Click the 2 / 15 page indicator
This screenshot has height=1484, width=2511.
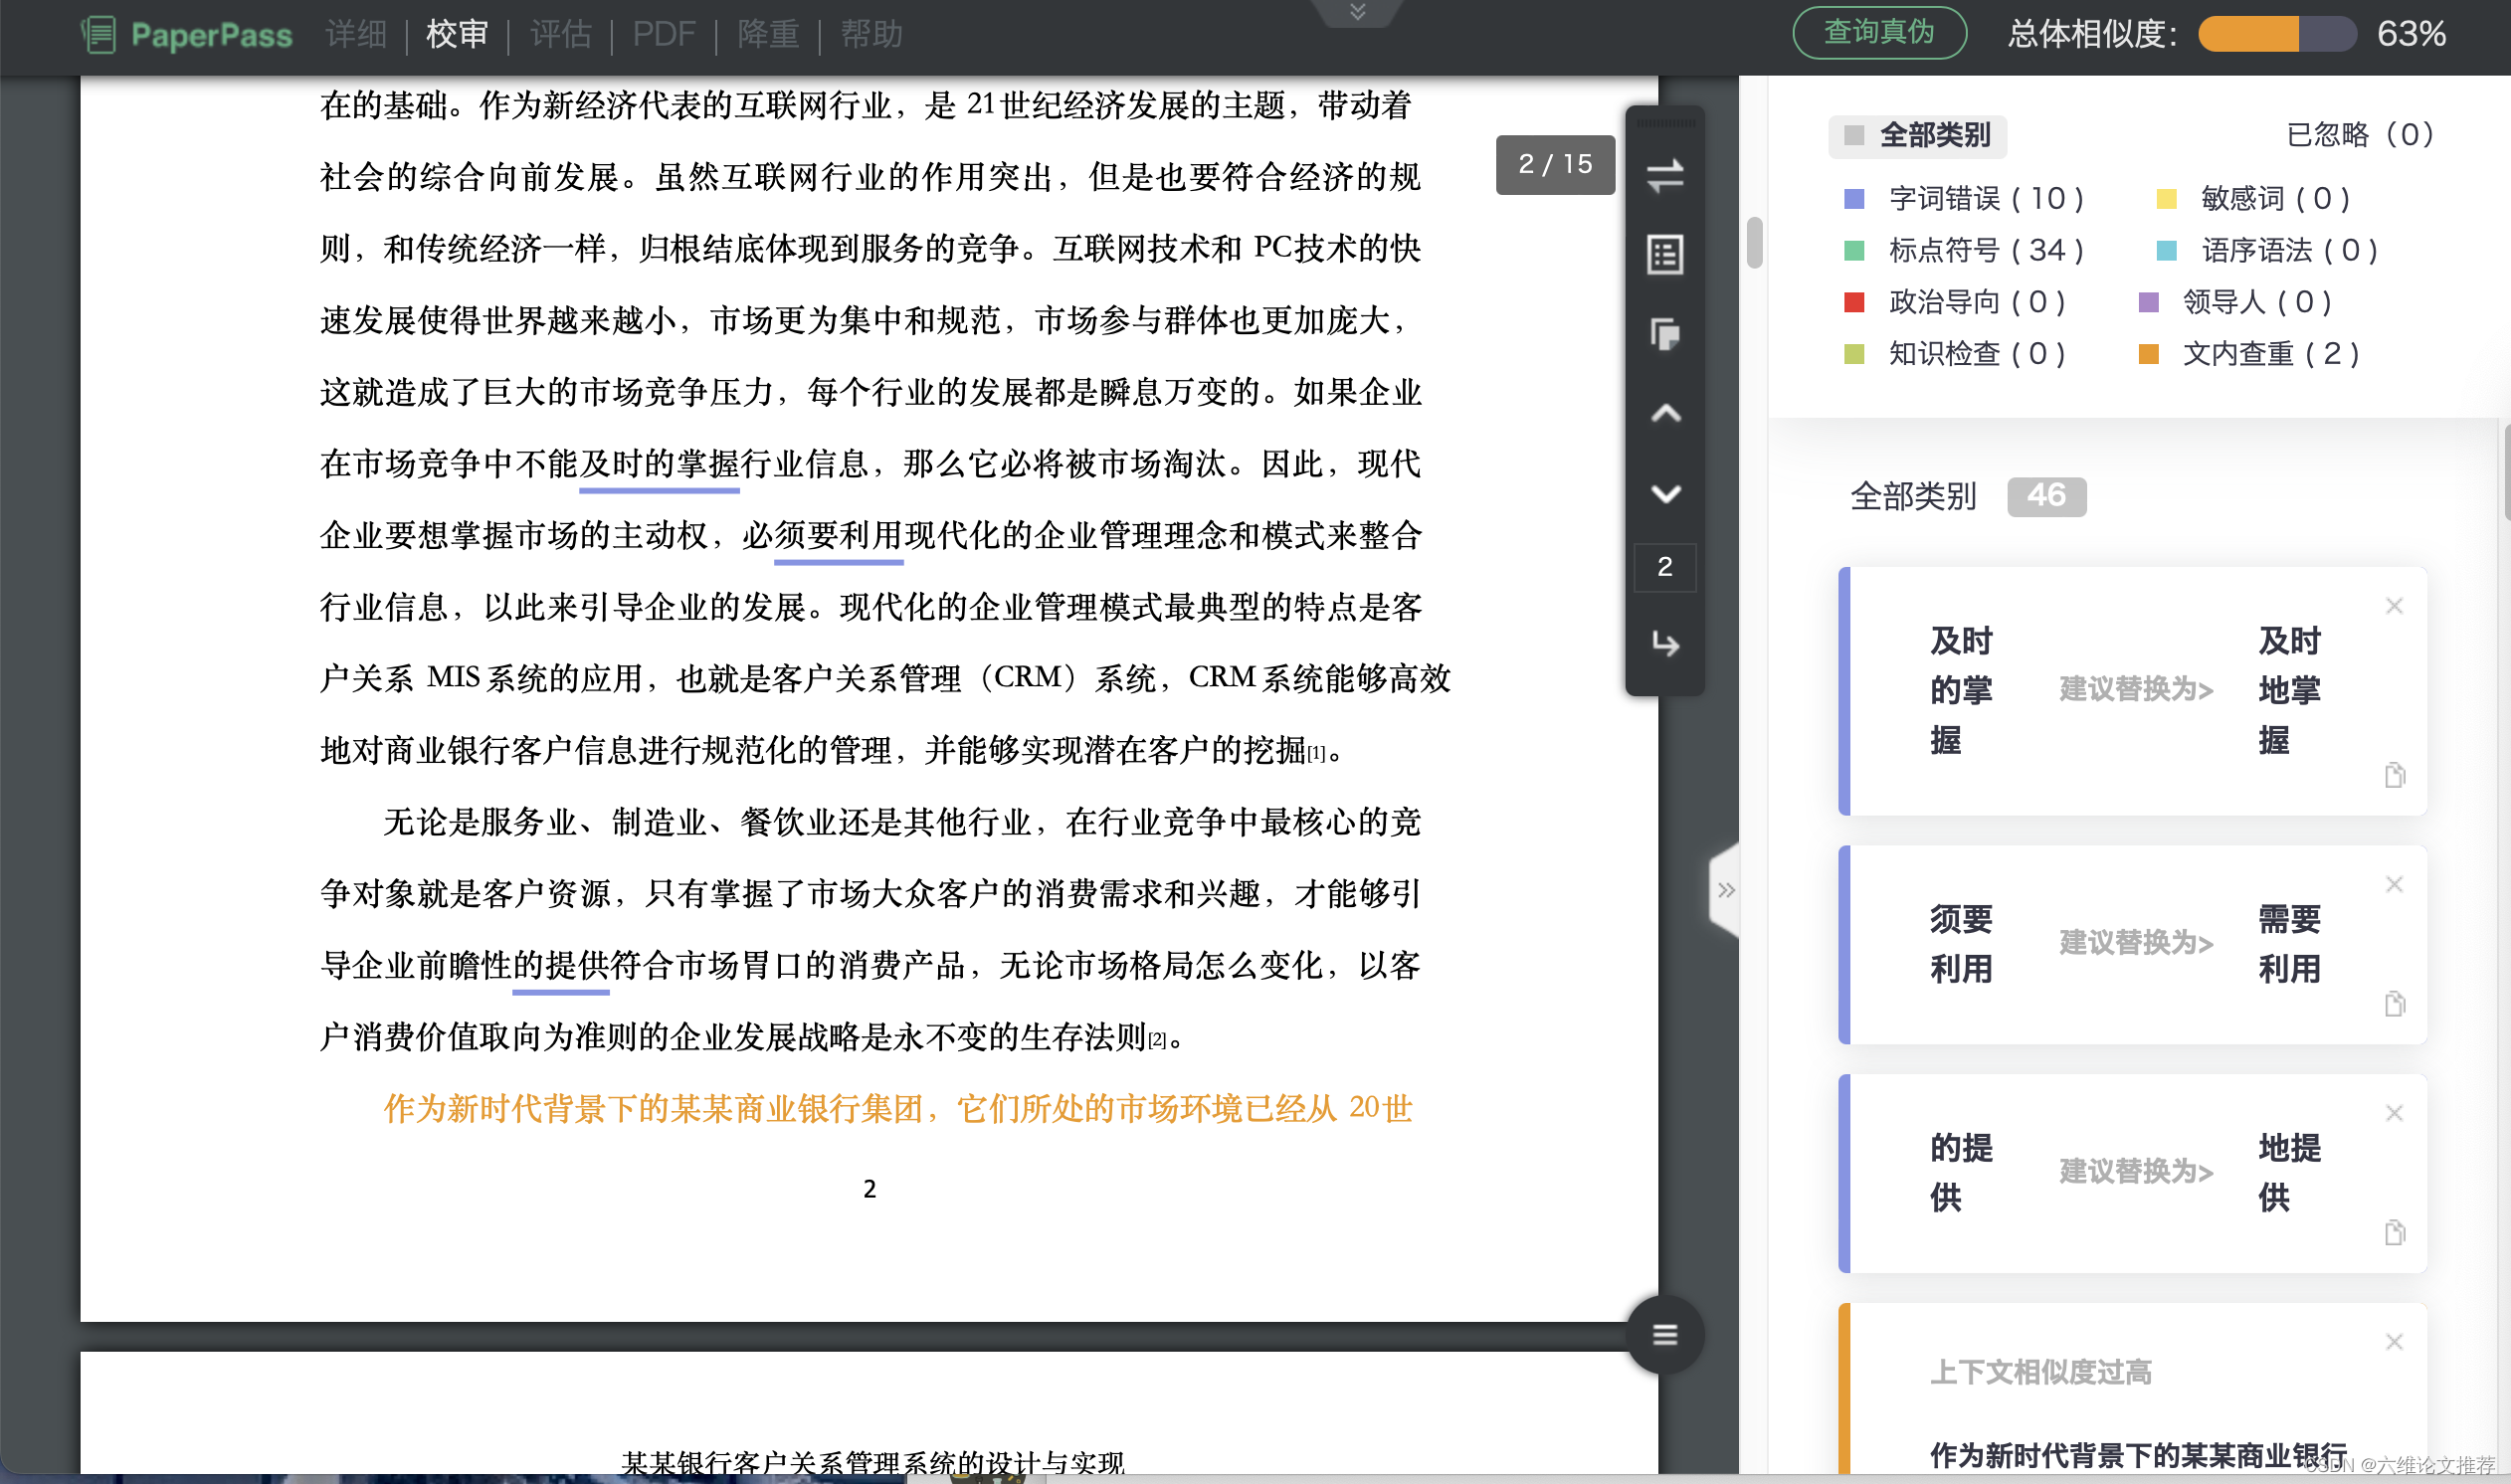(x=1555, y=164)
